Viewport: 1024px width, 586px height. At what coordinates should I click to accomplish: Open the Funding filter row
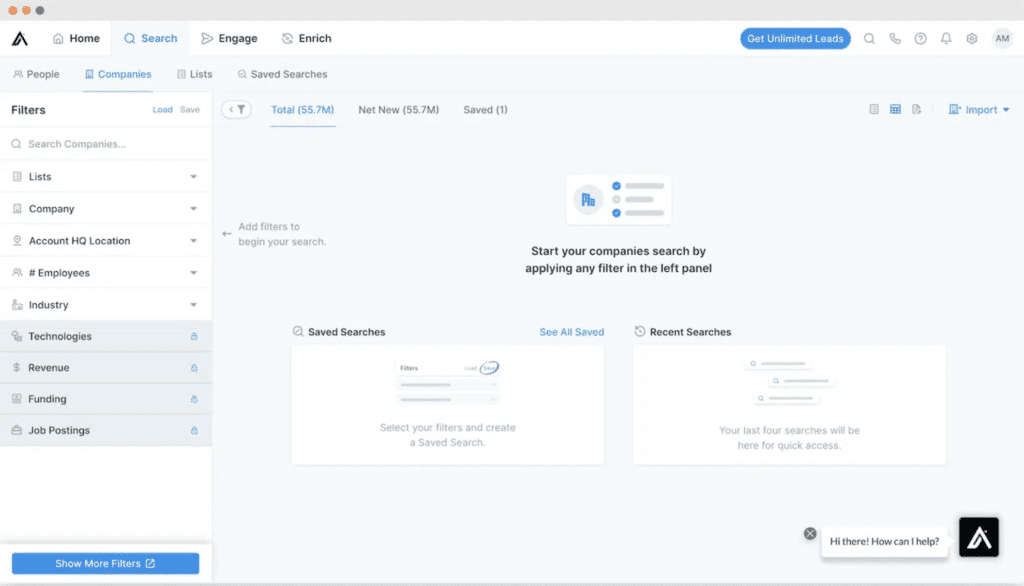(x=106, y=399)
